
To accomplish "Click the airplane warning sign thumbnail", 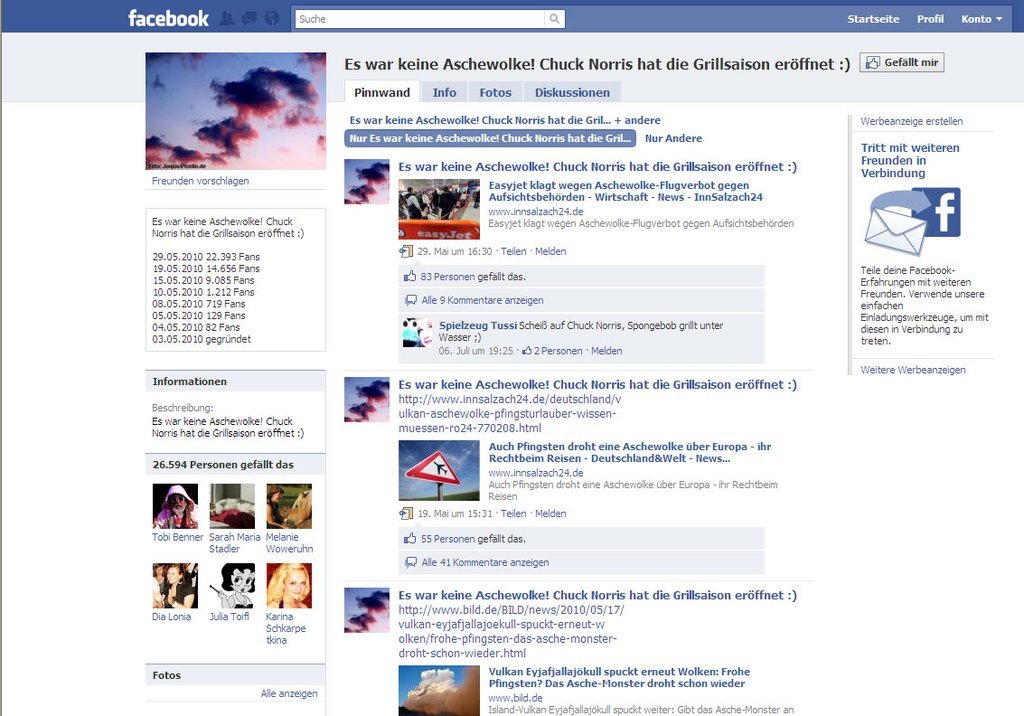I will (439, 471).
